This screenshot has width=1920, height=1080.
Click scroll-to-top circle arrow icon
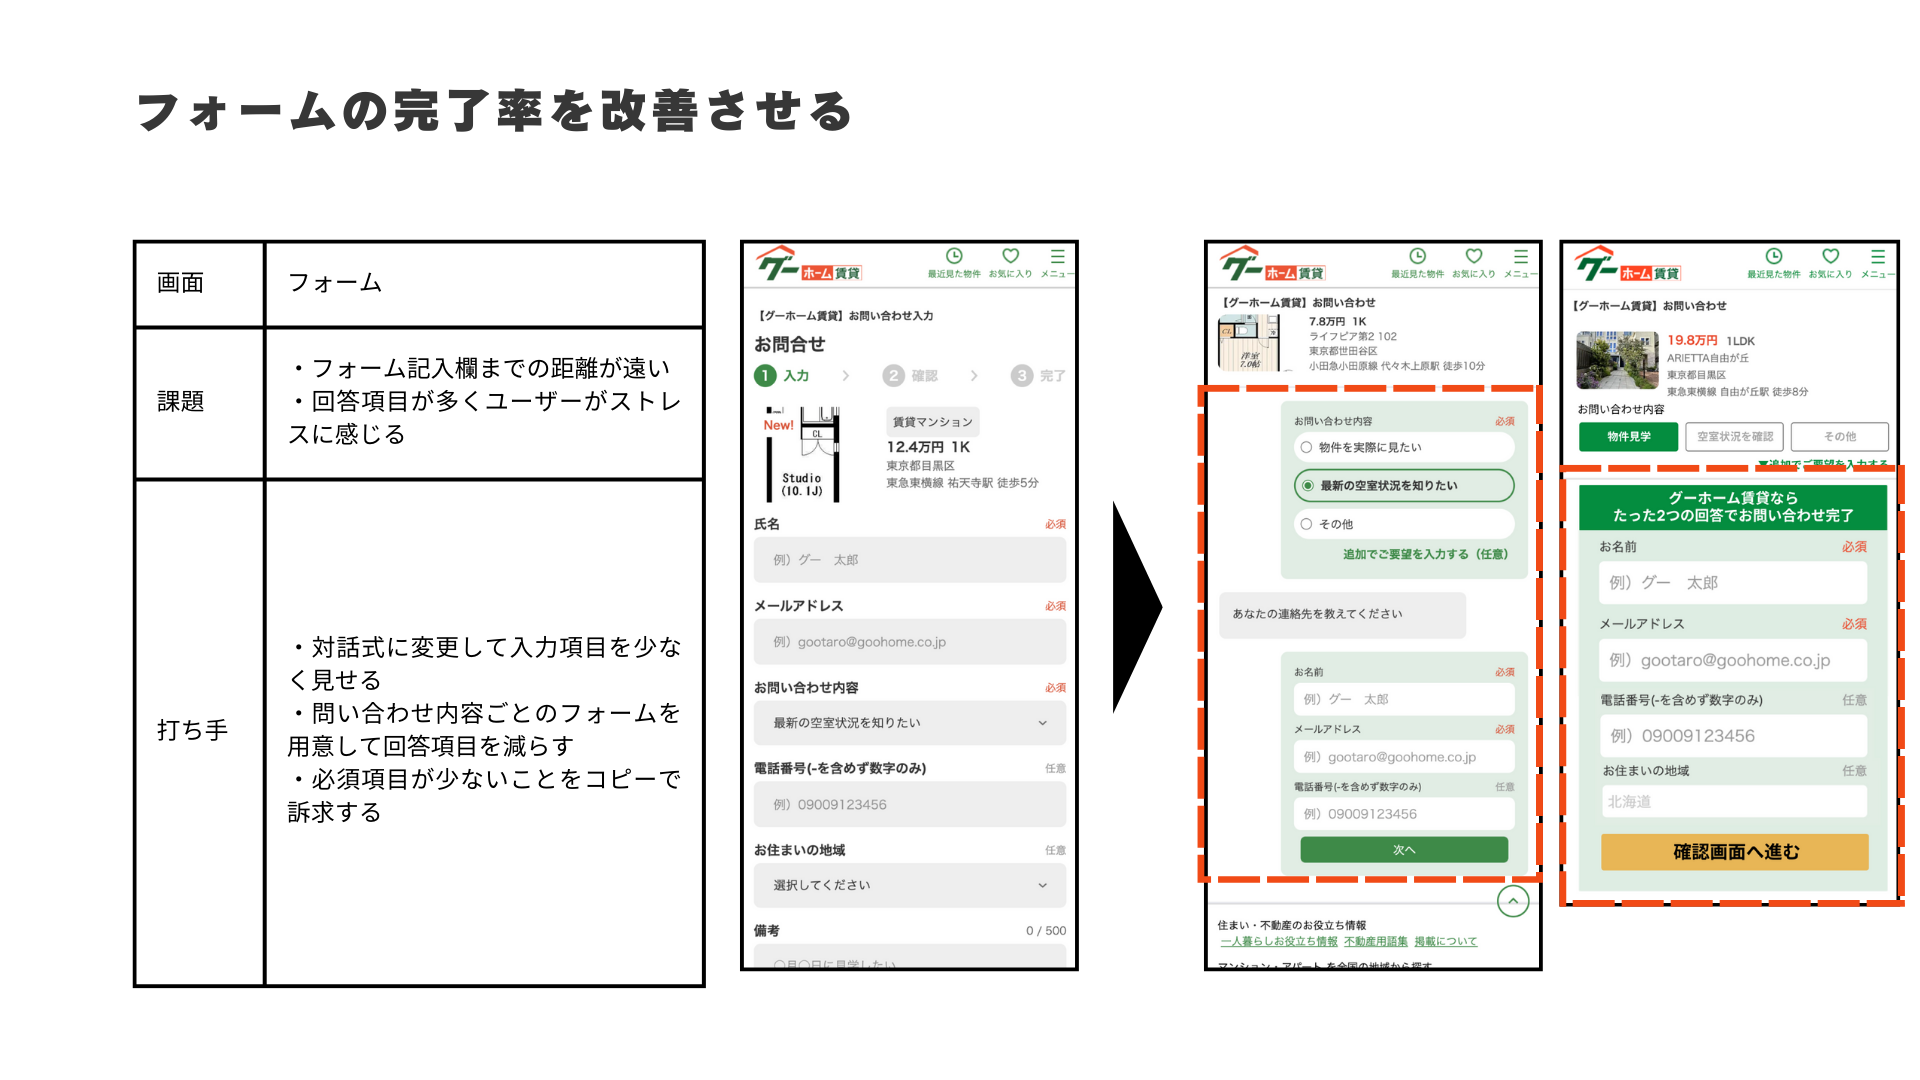1513,901
